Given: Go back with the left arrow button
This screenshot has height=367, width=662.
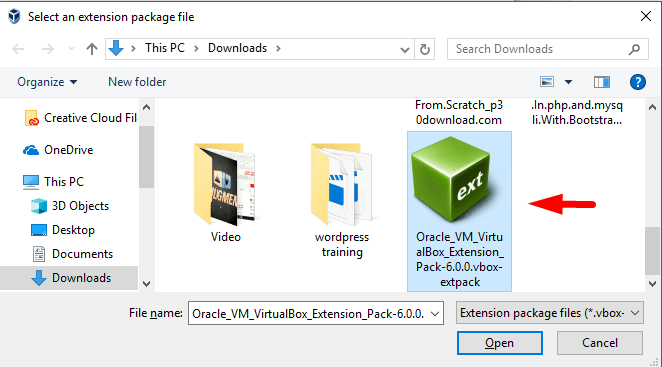Looking at the screenshot, I should [18, 49].
